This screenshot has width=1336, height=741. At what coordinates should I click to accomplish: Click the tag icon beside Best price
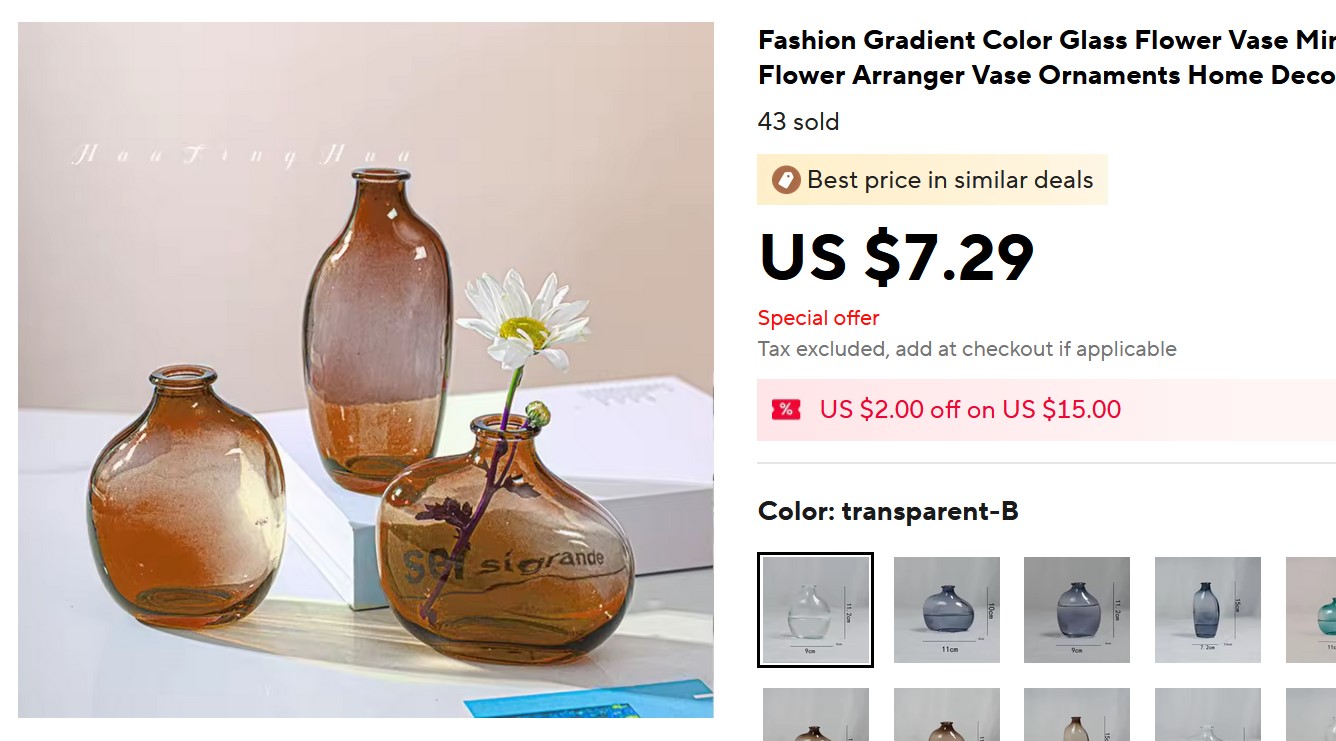[786, 180]
